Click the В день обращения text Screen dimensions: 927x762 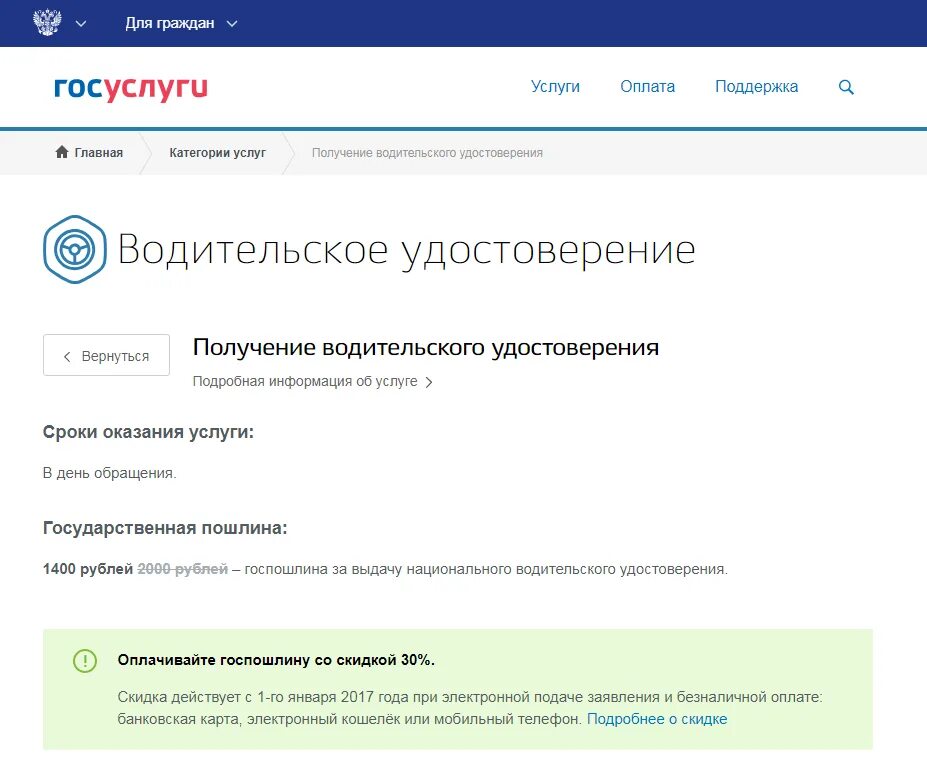pos(109,473)
